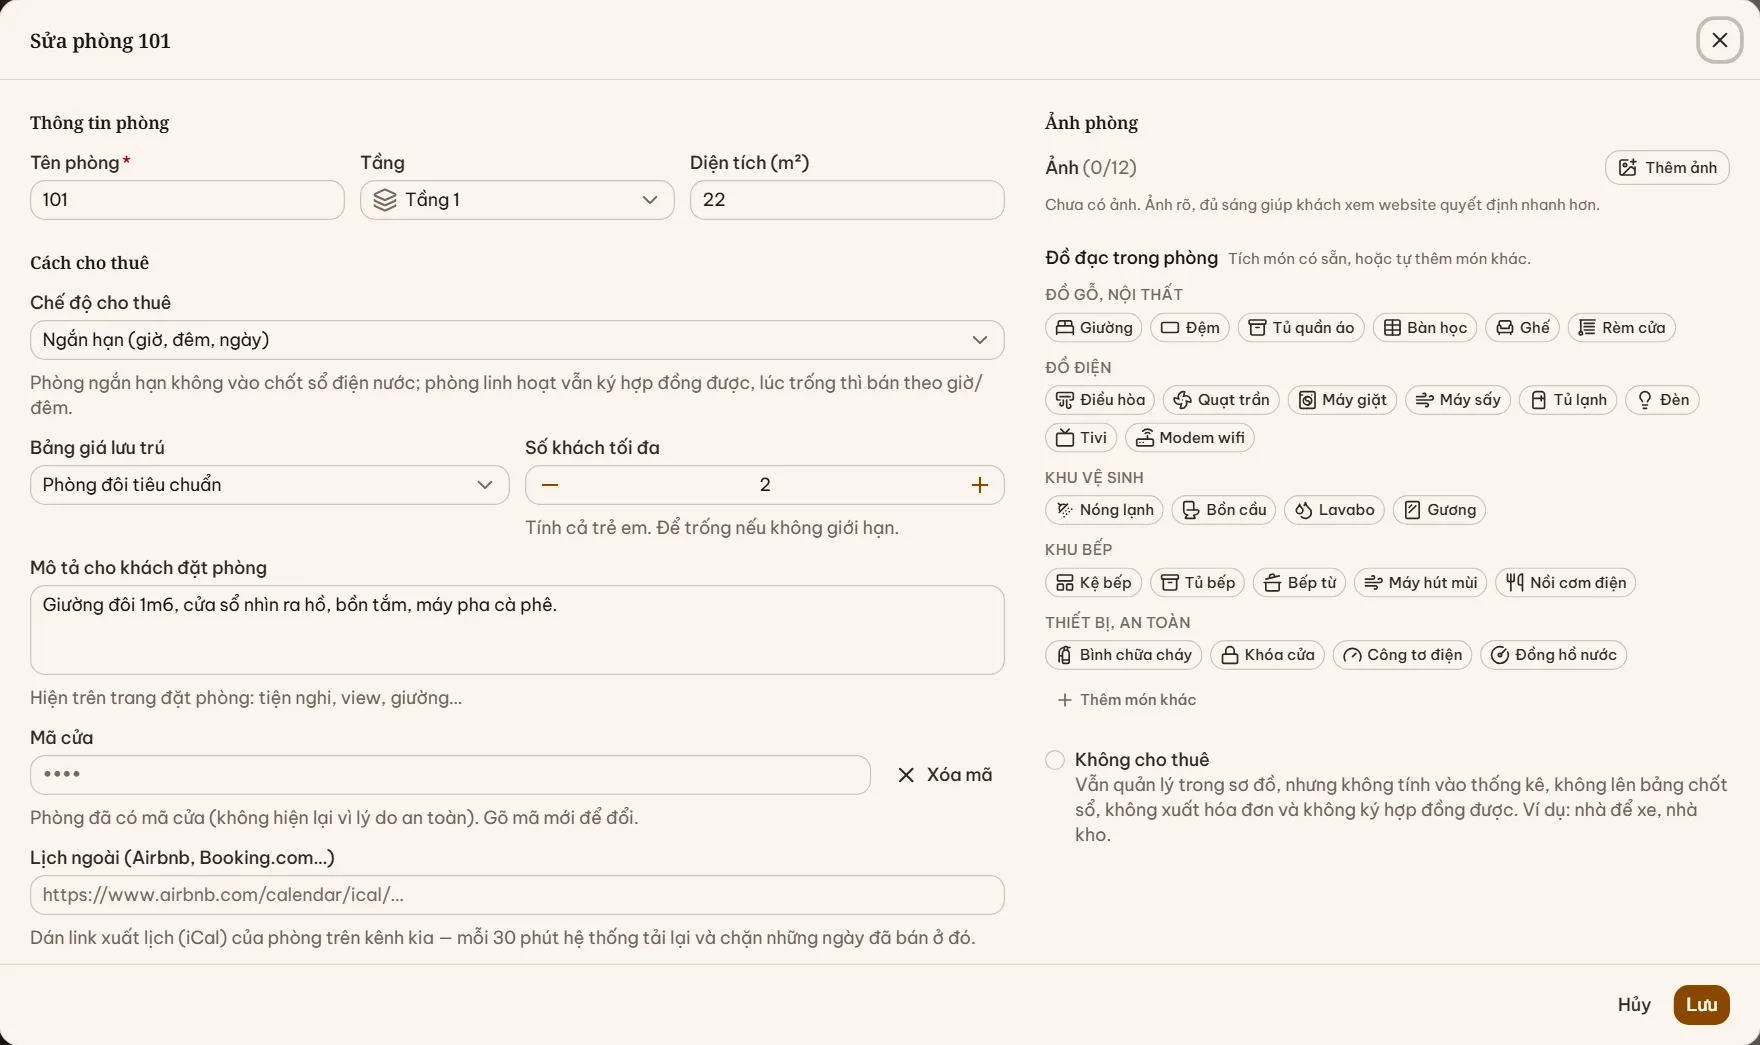Screen dimensions: 1760x1045
Task: Click the Diện tích input field
Action: pos(847,200)
